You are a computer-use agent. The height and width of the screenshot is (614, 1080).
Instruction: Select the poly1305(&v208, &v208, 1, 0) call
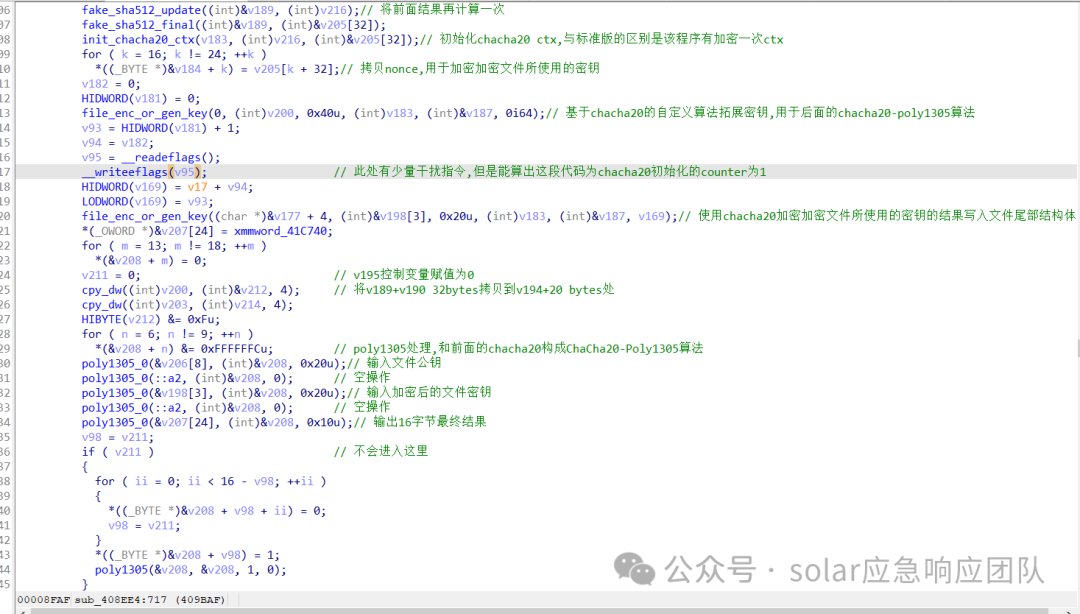tap(190, 570)
